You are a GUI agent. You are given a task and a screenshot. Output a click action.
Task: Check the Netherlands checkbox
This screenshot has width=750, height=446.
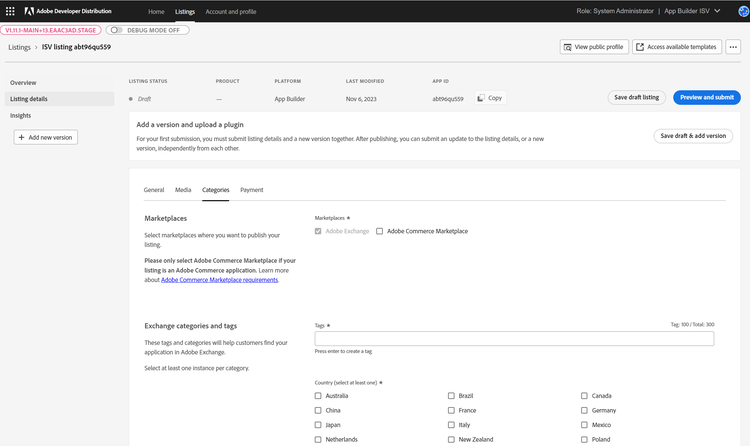pyautogui.click(x=318, y=439)
